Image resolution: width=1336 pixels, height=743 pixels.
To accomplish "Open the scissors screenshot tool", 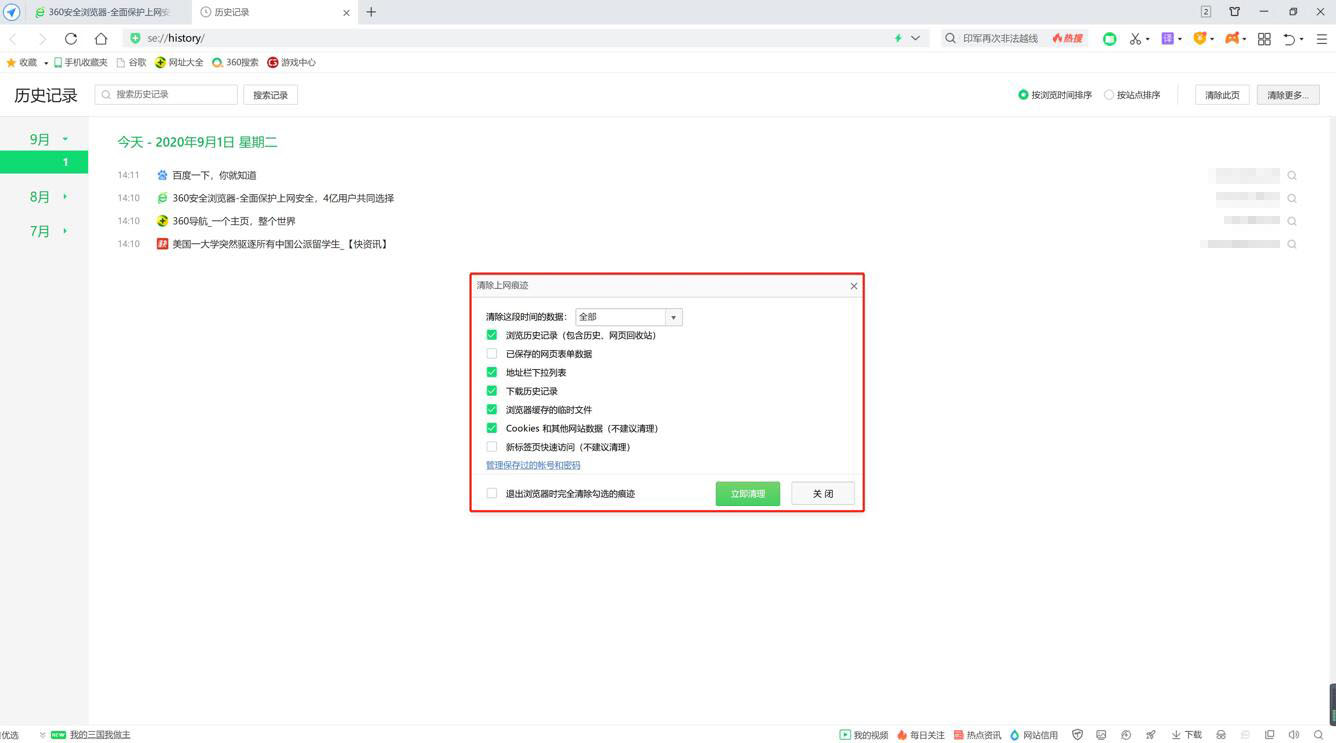I will pyautogui.click(x=1134, y=38).
